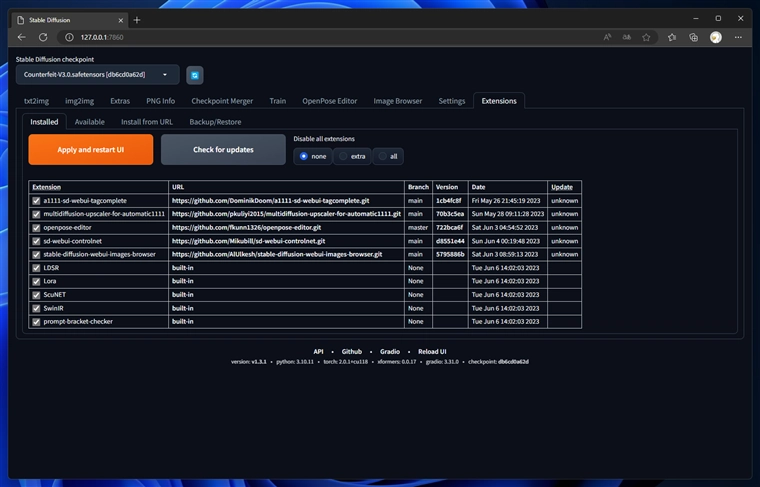Open the browser profile avatar
This screenshot has width=760, height=487.
(x=715, y=37)
